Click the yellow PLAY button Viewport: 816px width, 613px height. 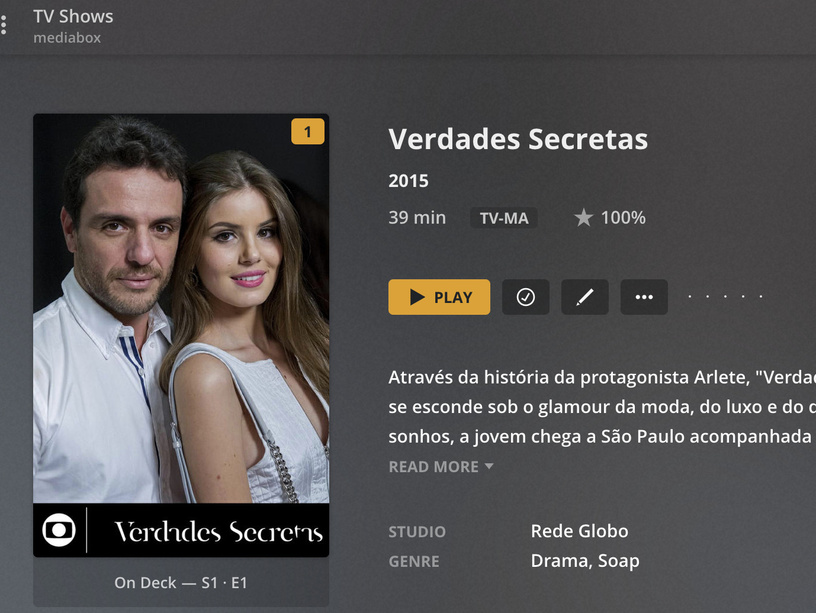[x=439, y=297]
